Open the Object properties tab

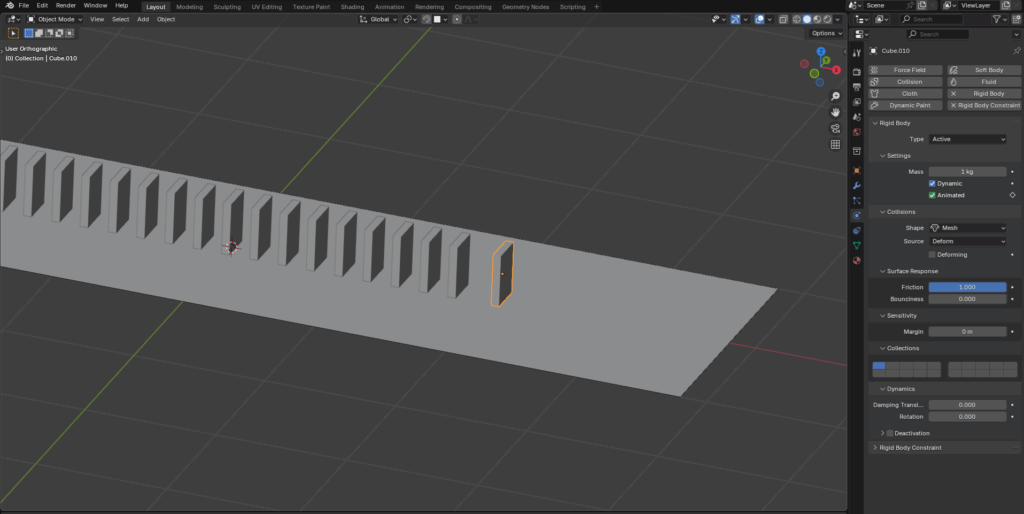(857, 170)
